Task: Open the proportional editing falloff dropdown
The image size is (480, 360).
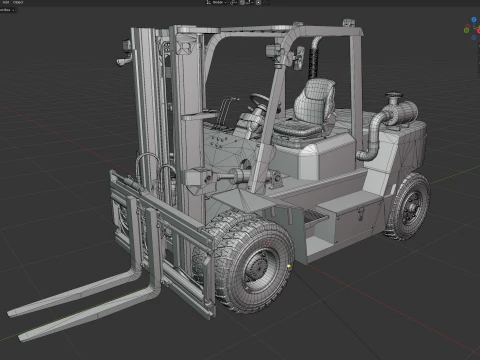Action: [x=266, y=2]
